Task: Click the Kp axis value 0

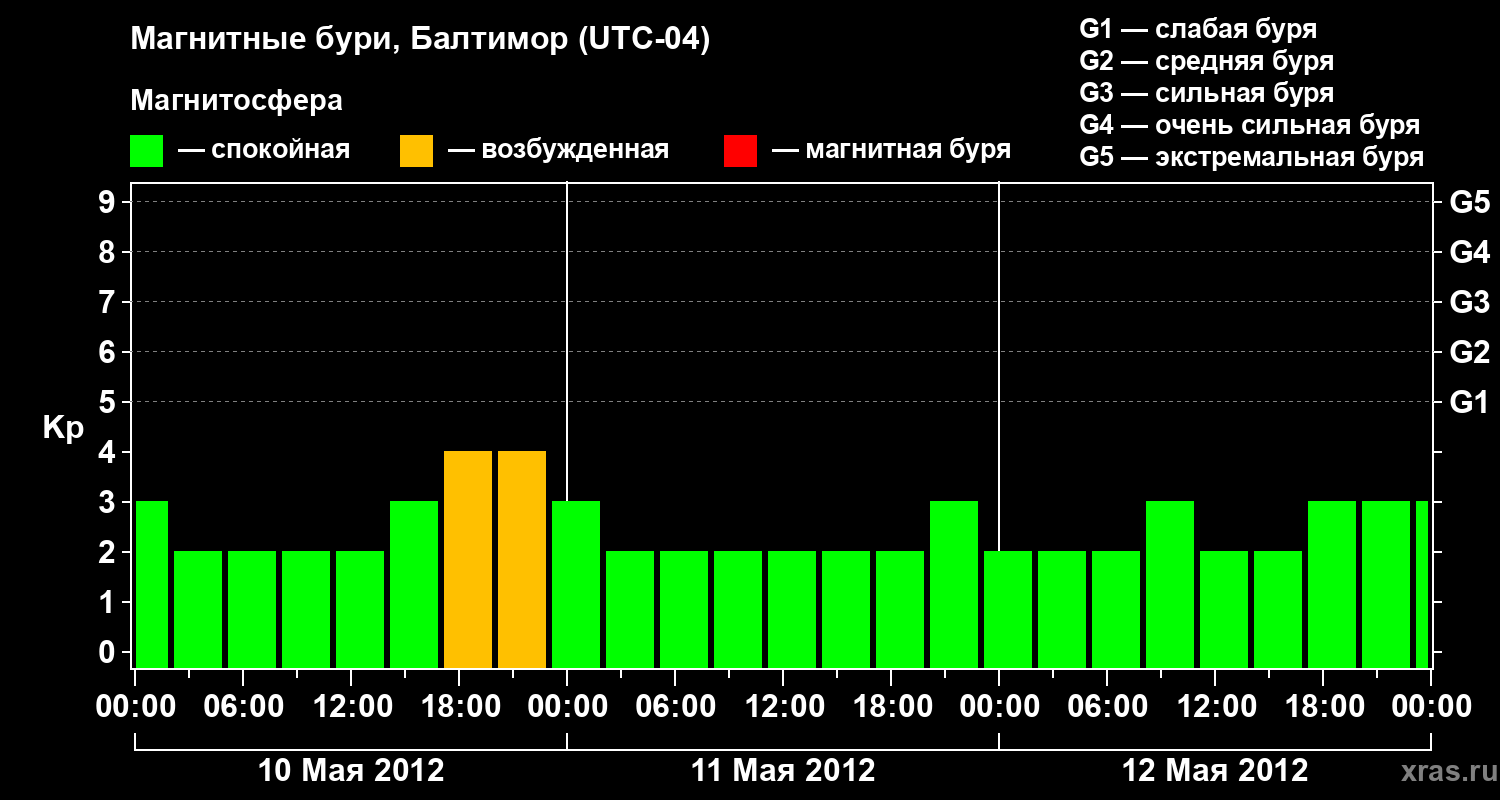Action: [109, 653]
